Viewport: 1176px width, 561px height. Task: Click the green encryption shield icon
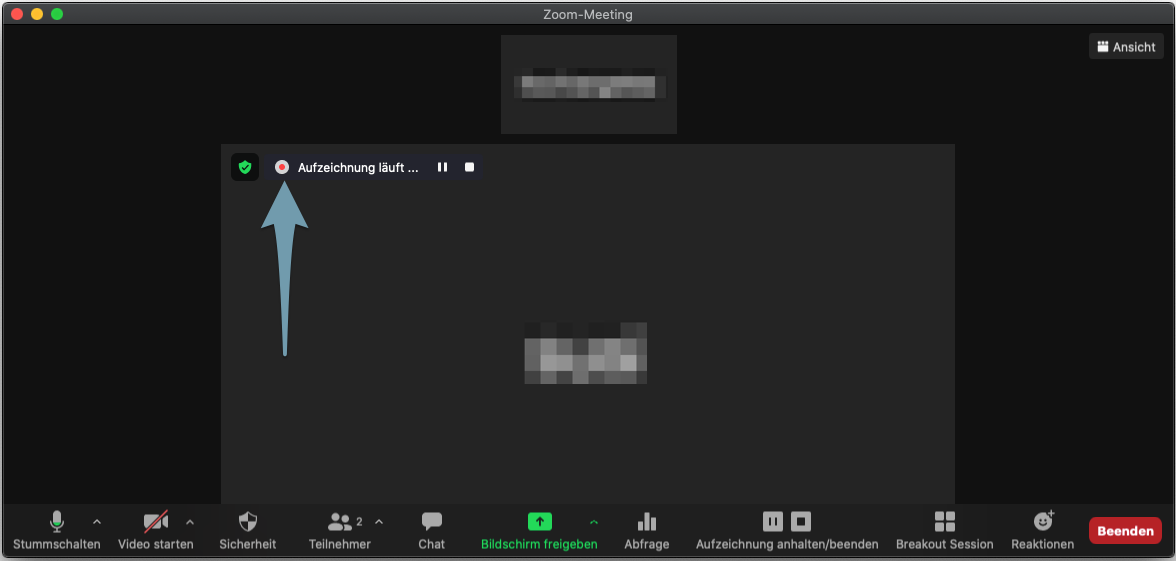coord(244,167)
